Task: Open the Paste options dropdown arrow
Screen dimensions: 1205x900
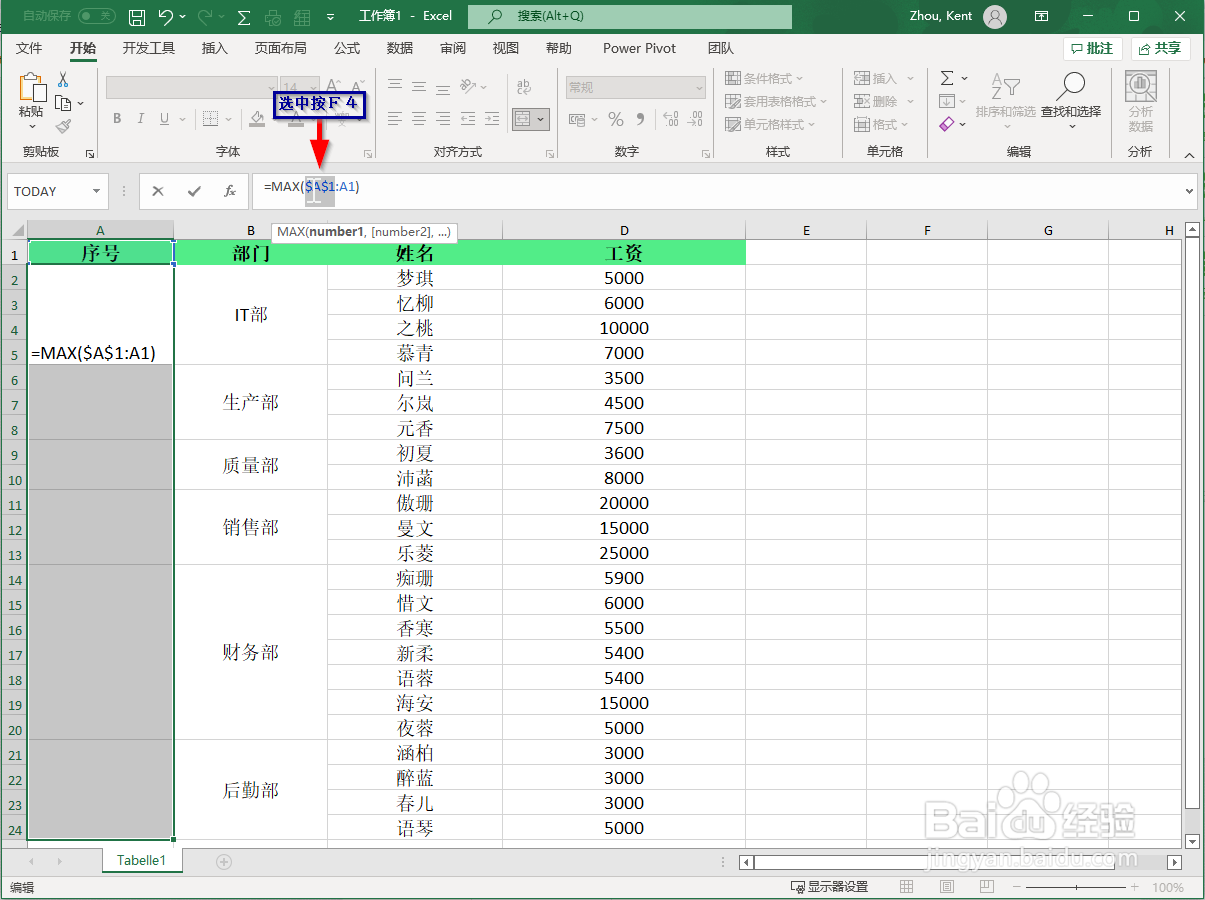Action: [31, 127]
